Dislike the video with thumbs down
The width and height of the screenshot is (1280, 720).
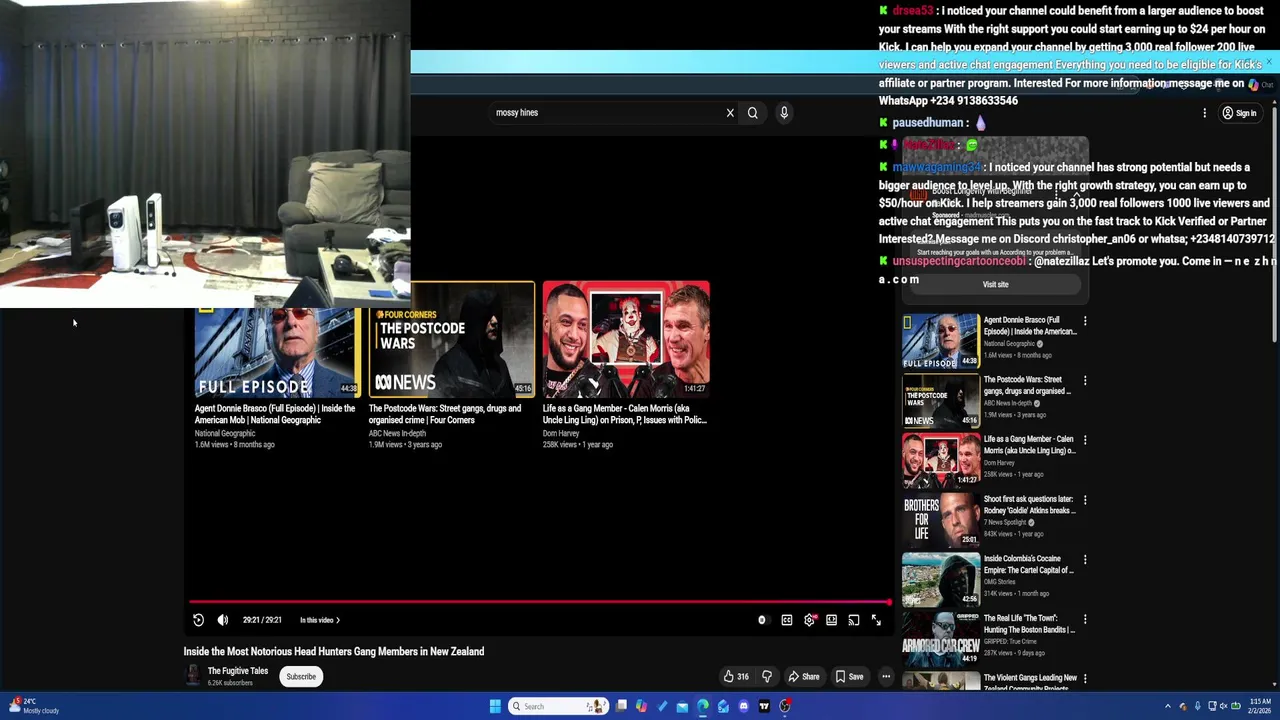(767, 677)
